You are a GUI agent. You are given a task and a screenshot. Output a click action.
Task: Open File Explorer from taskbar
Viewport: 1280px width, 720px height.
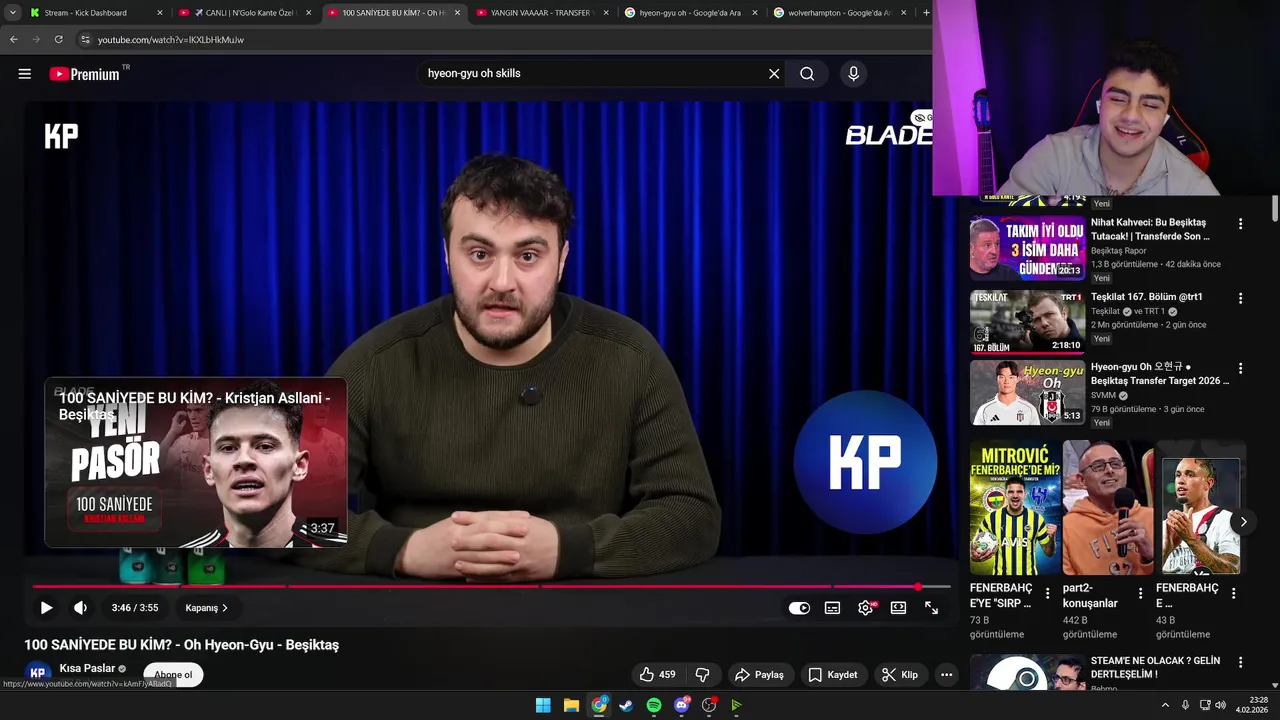click(x=571, y=705)
